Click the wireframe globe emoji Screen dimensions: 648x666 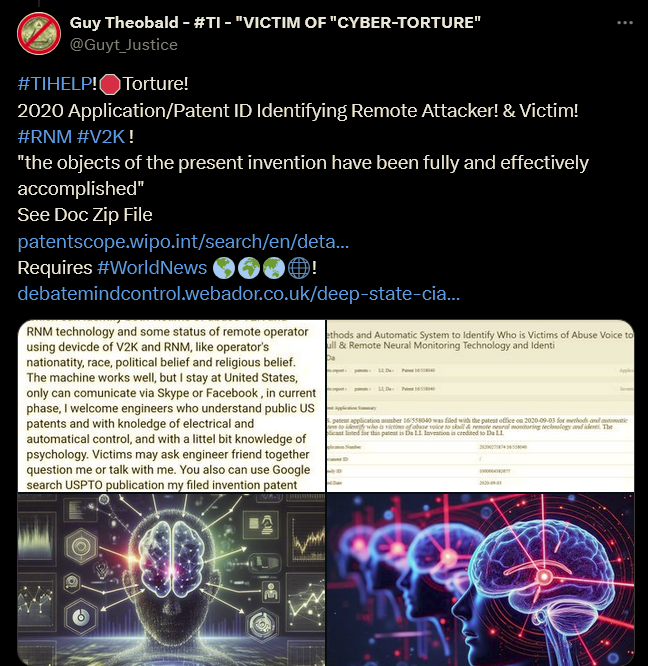(299, 268)
